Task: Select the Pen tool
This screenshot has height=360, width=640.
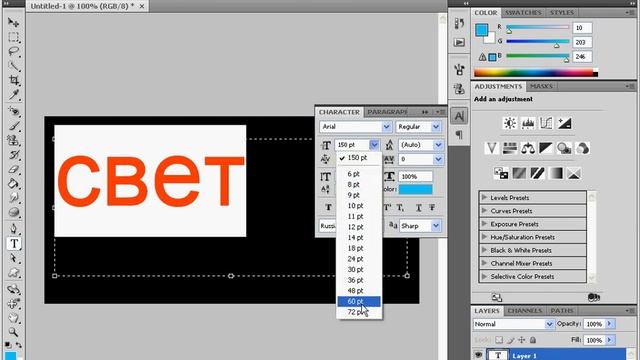Action: [x=13, y=229]
